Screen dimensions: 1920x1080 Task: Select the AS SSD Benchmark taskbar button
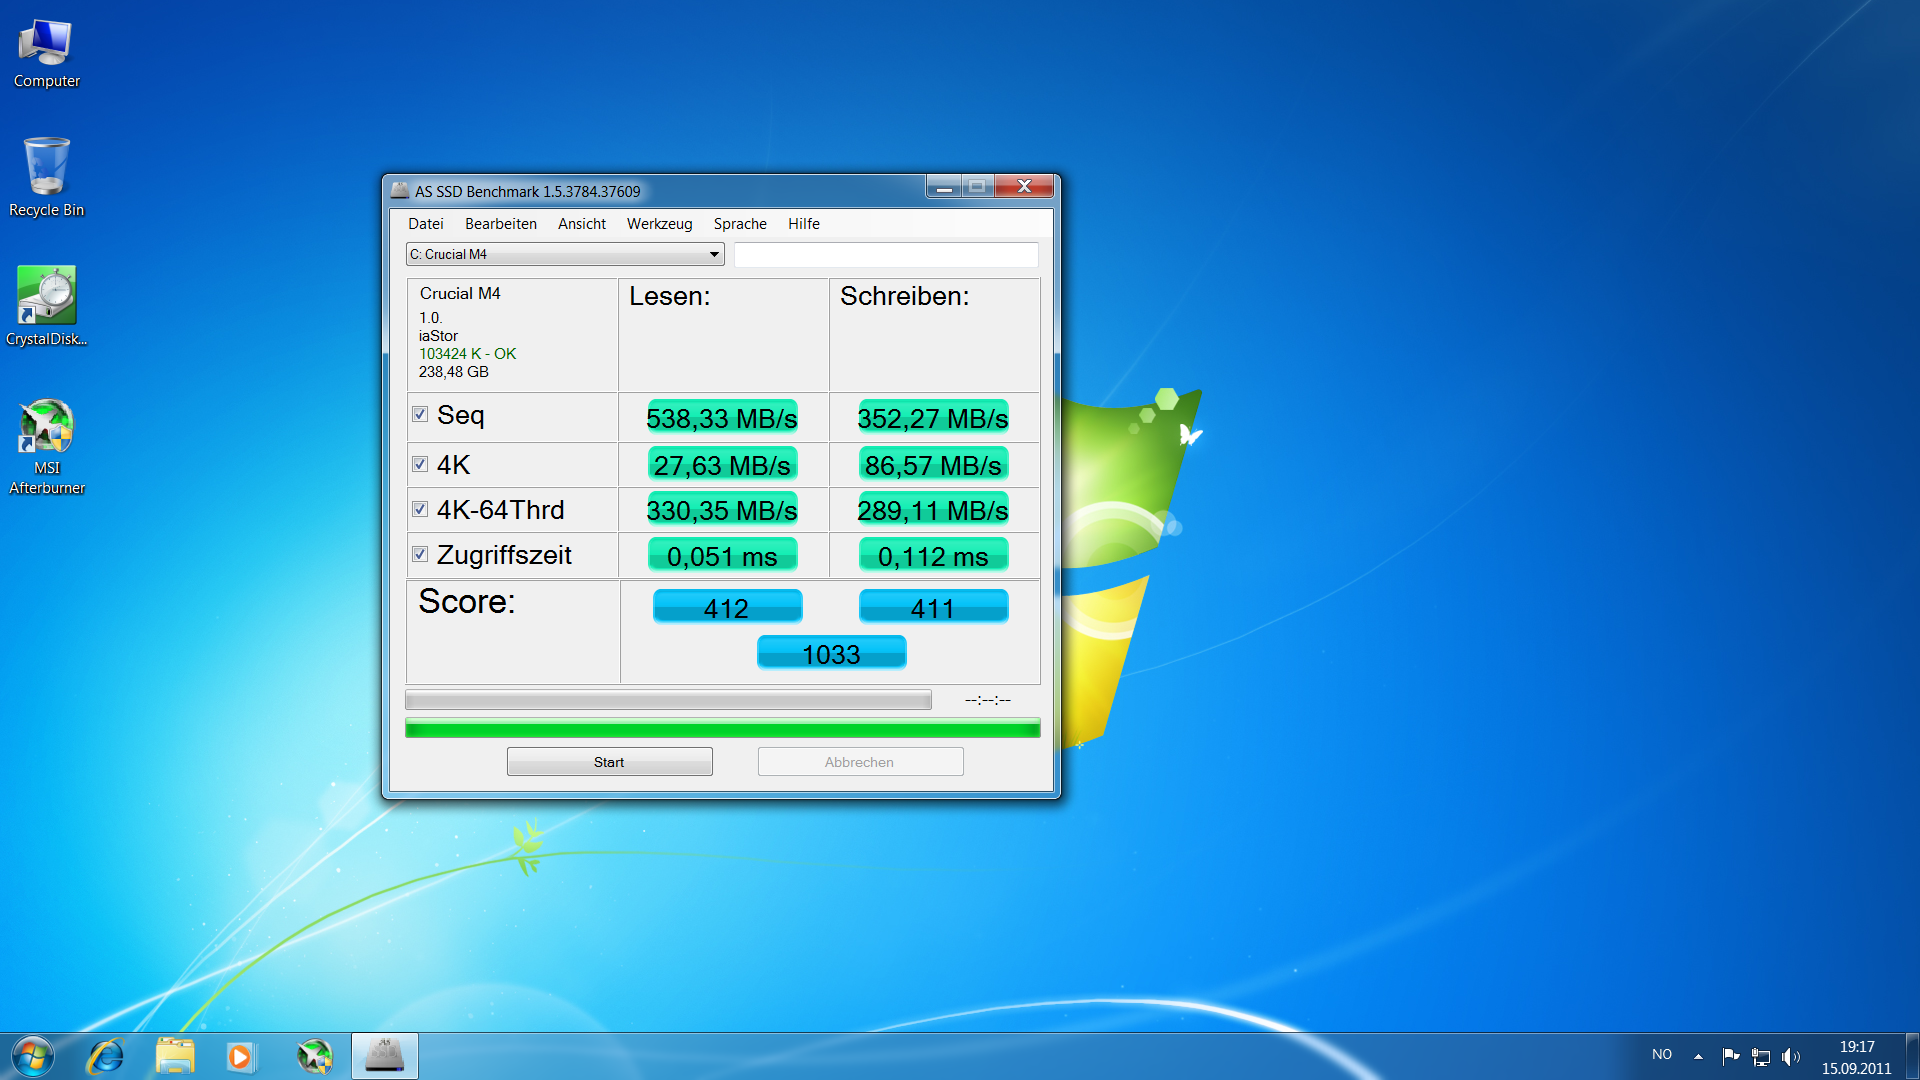click(x=385, y=1056)
